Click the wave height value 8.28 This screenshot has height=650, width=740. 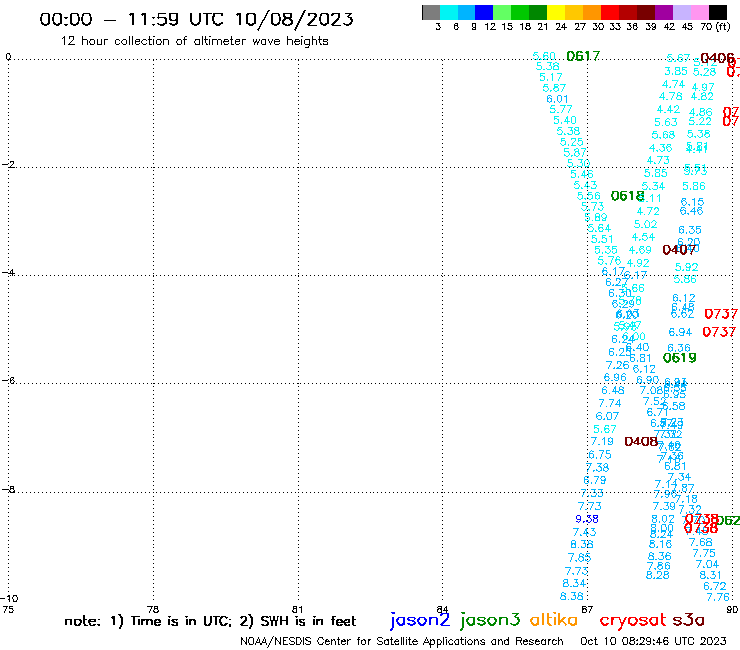pyautogui.click(x=657, y=575)
